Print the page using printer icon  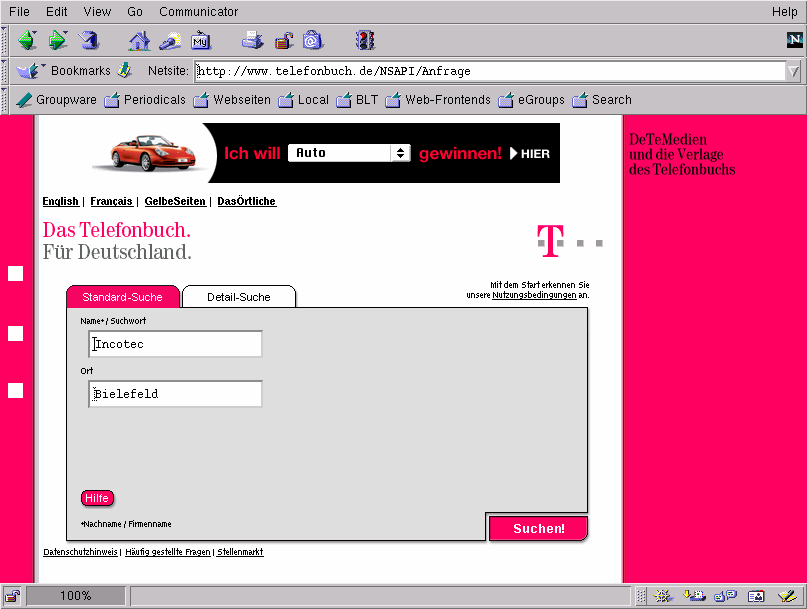(252, 40)
